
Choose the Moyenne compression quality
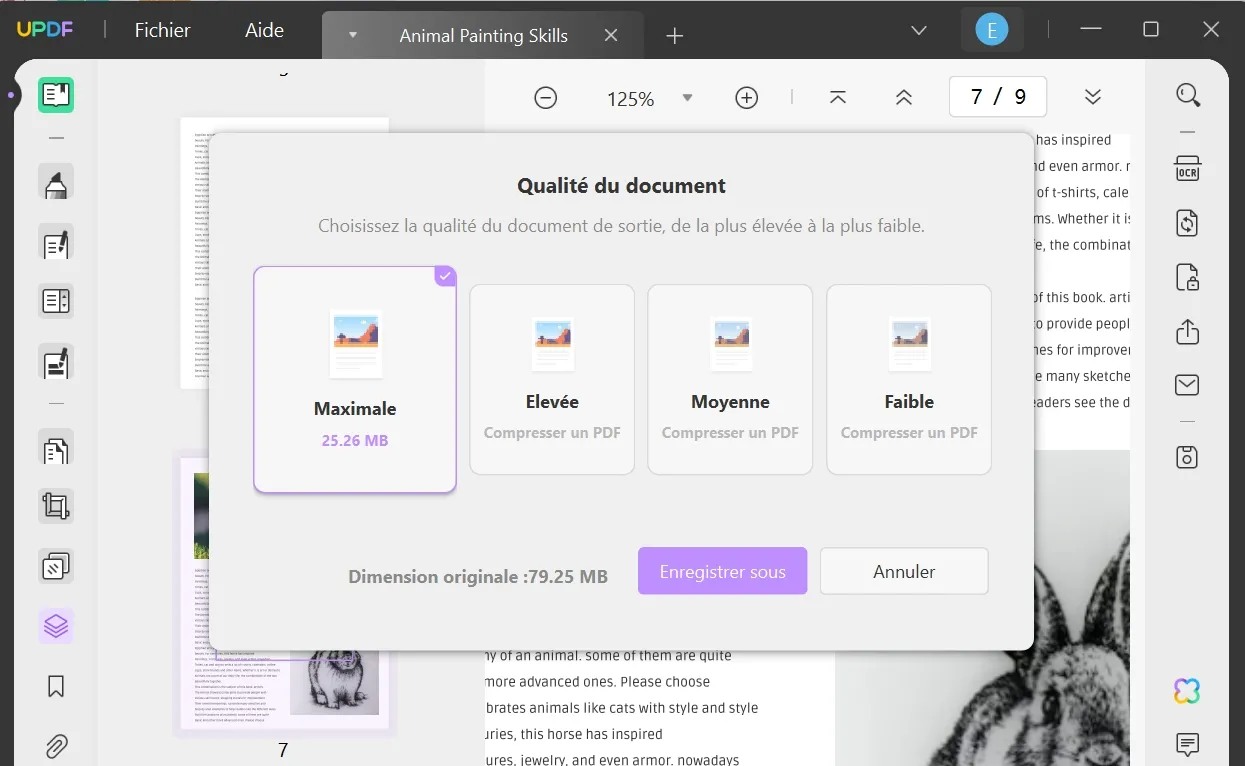tap(730, 380)
